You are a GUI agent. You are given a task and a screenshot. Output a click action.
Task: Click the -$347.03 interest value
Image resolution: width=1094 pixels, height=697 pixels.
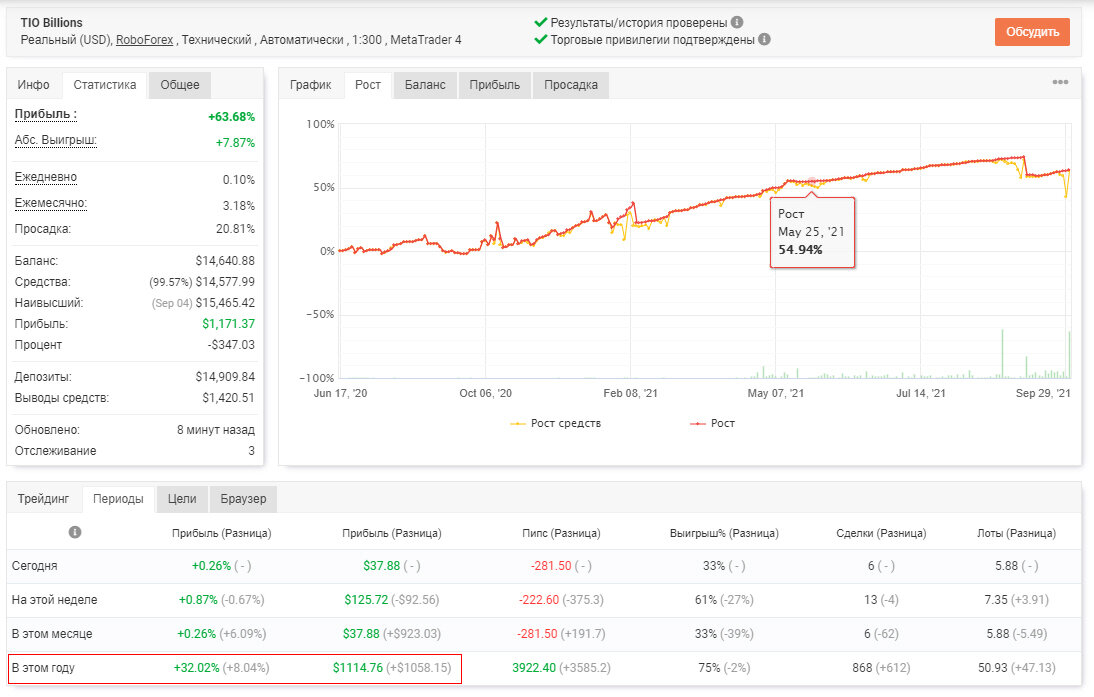[x=231, y=345]
